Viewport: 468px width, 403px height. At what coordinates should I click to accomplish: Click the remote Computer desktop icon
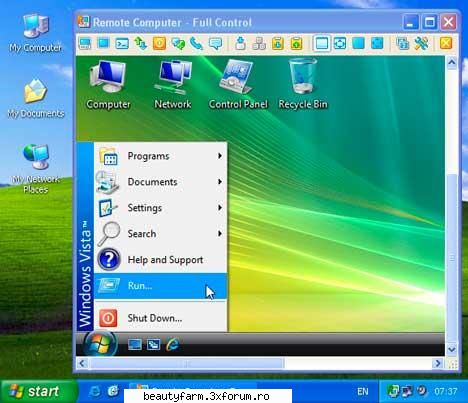(108, 85)
